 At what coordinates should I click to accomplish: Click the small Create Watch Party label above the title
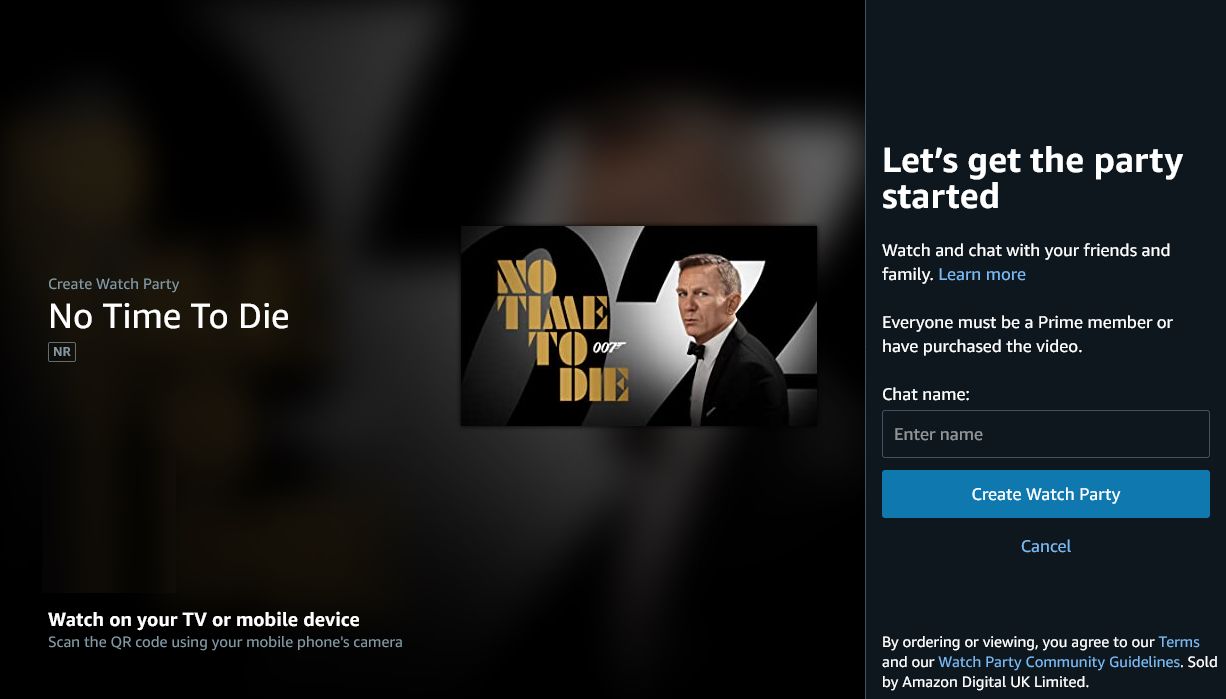[x=114, y=284]
